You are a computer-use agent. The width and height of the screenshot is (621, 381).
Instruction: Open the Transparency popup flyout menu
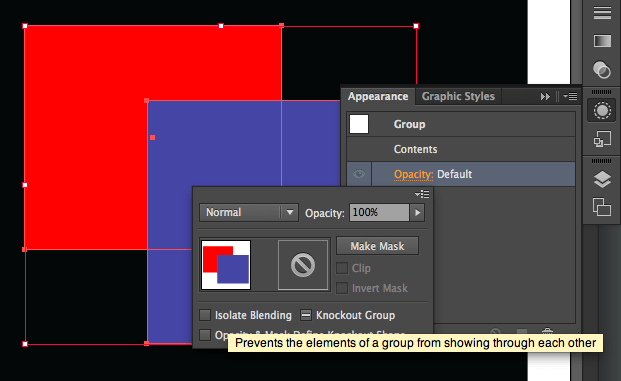click(x=422, y=194)
